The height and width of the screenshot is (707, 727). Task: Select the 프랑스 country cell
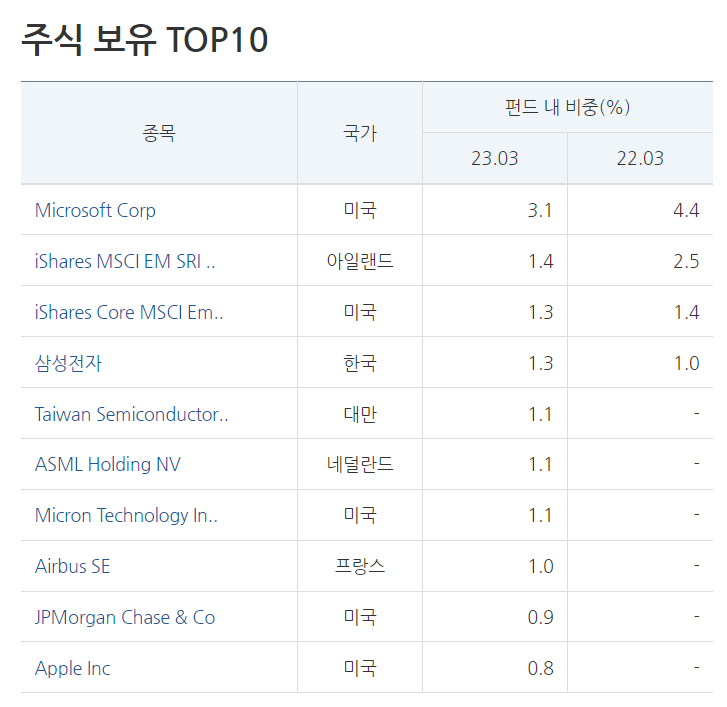point(360,567)
